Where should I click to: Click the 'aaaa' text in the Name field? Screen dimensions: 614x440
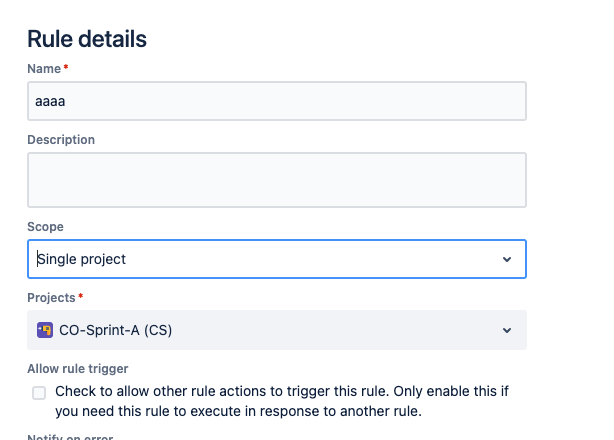pos(50,101)
